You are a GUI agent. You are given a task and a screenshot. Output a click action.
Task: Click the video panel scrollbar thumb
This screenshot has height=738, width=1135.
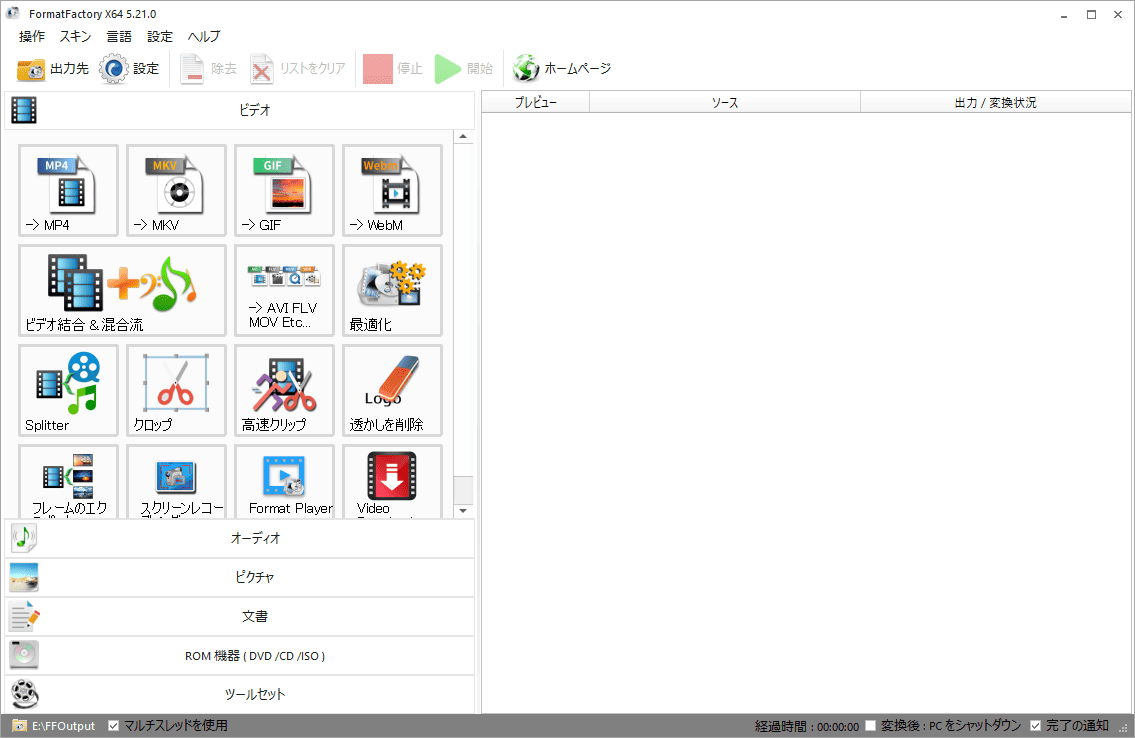click(x=463, y=490)
